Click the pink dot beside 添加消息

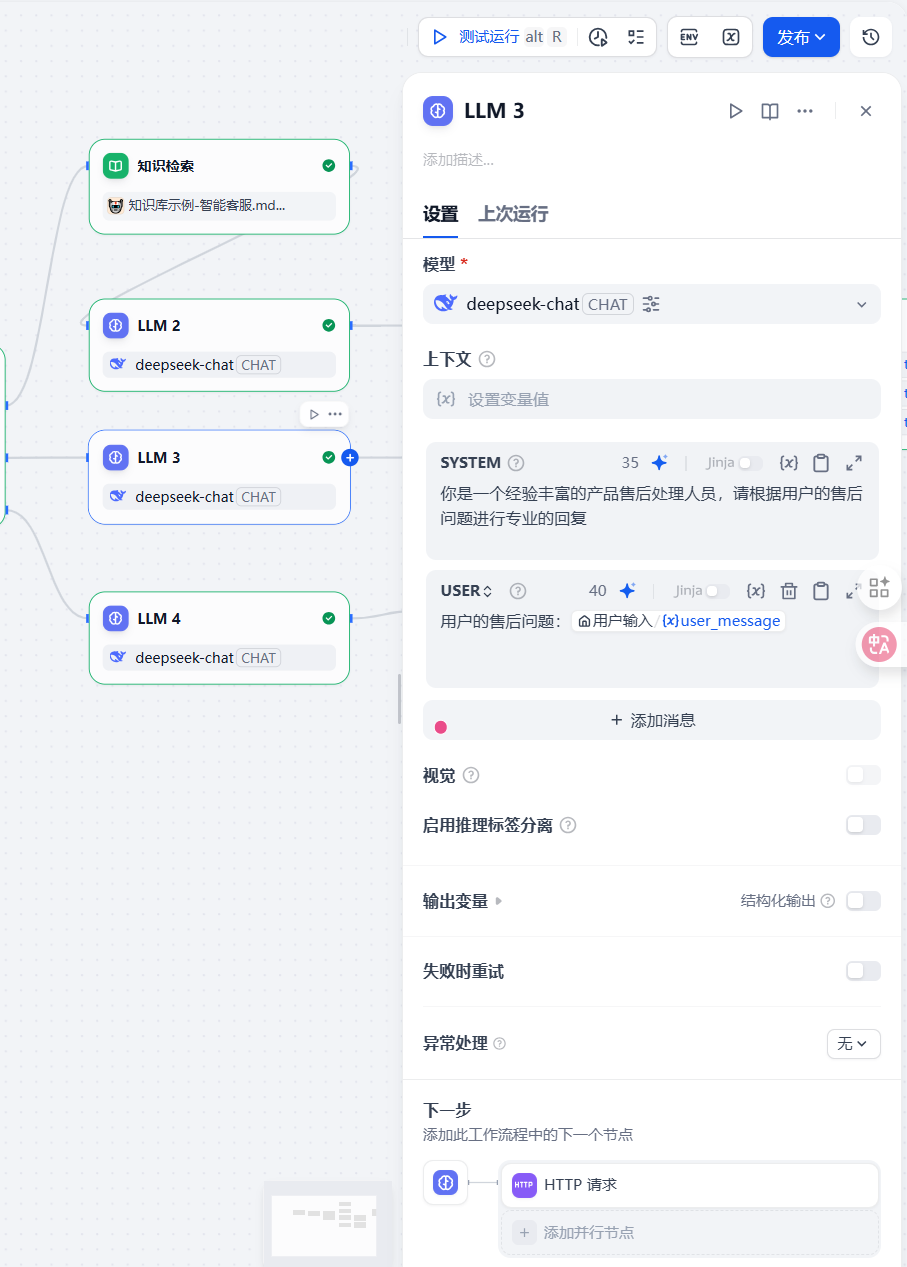pyautogui.click(x=441, y=727)
